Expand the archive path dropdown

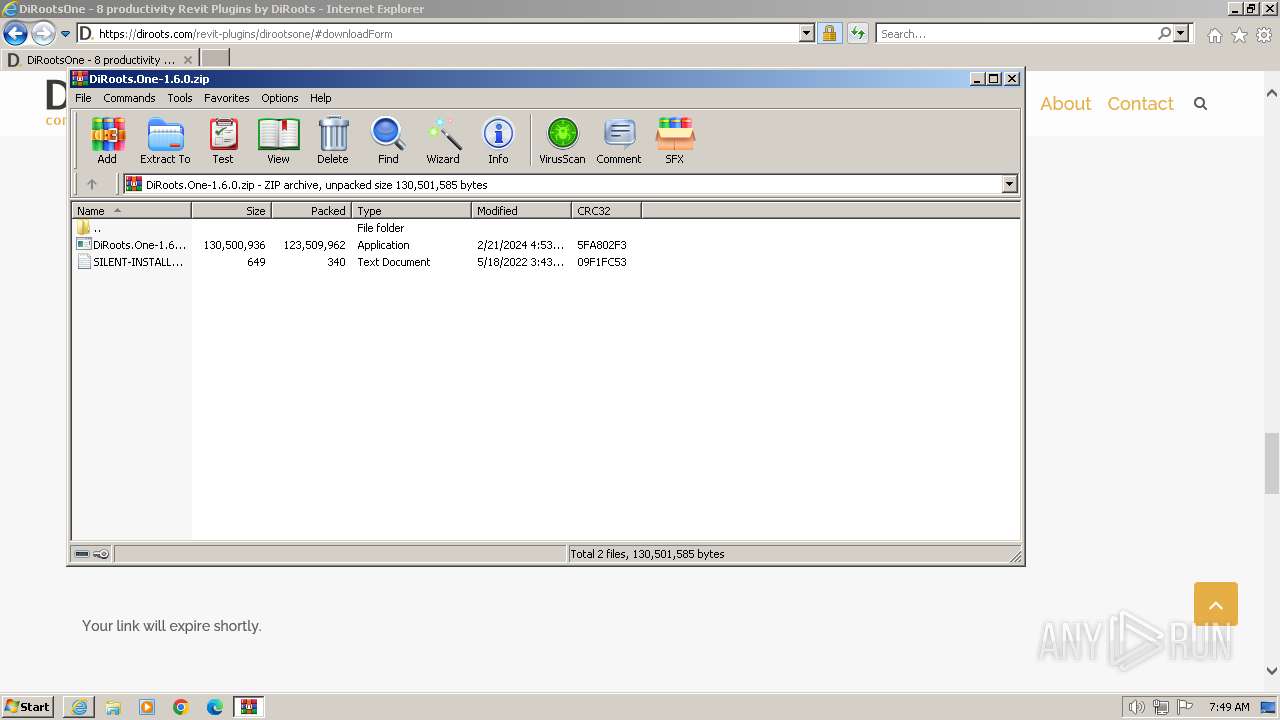[1009, 184]
